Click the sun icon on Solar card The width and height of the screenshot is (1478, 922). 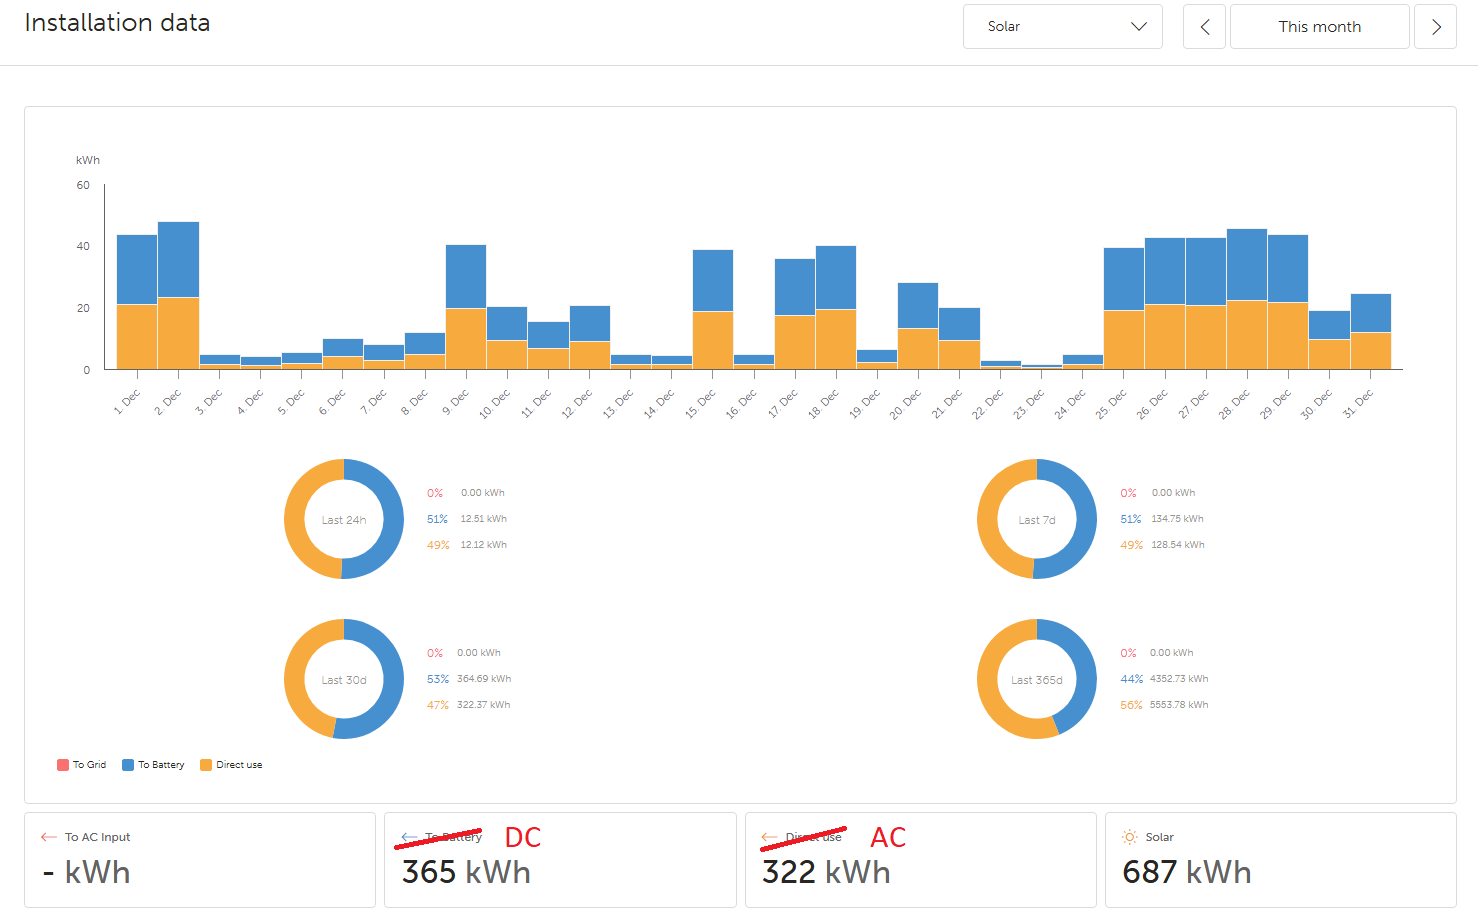coord(1130,837)
